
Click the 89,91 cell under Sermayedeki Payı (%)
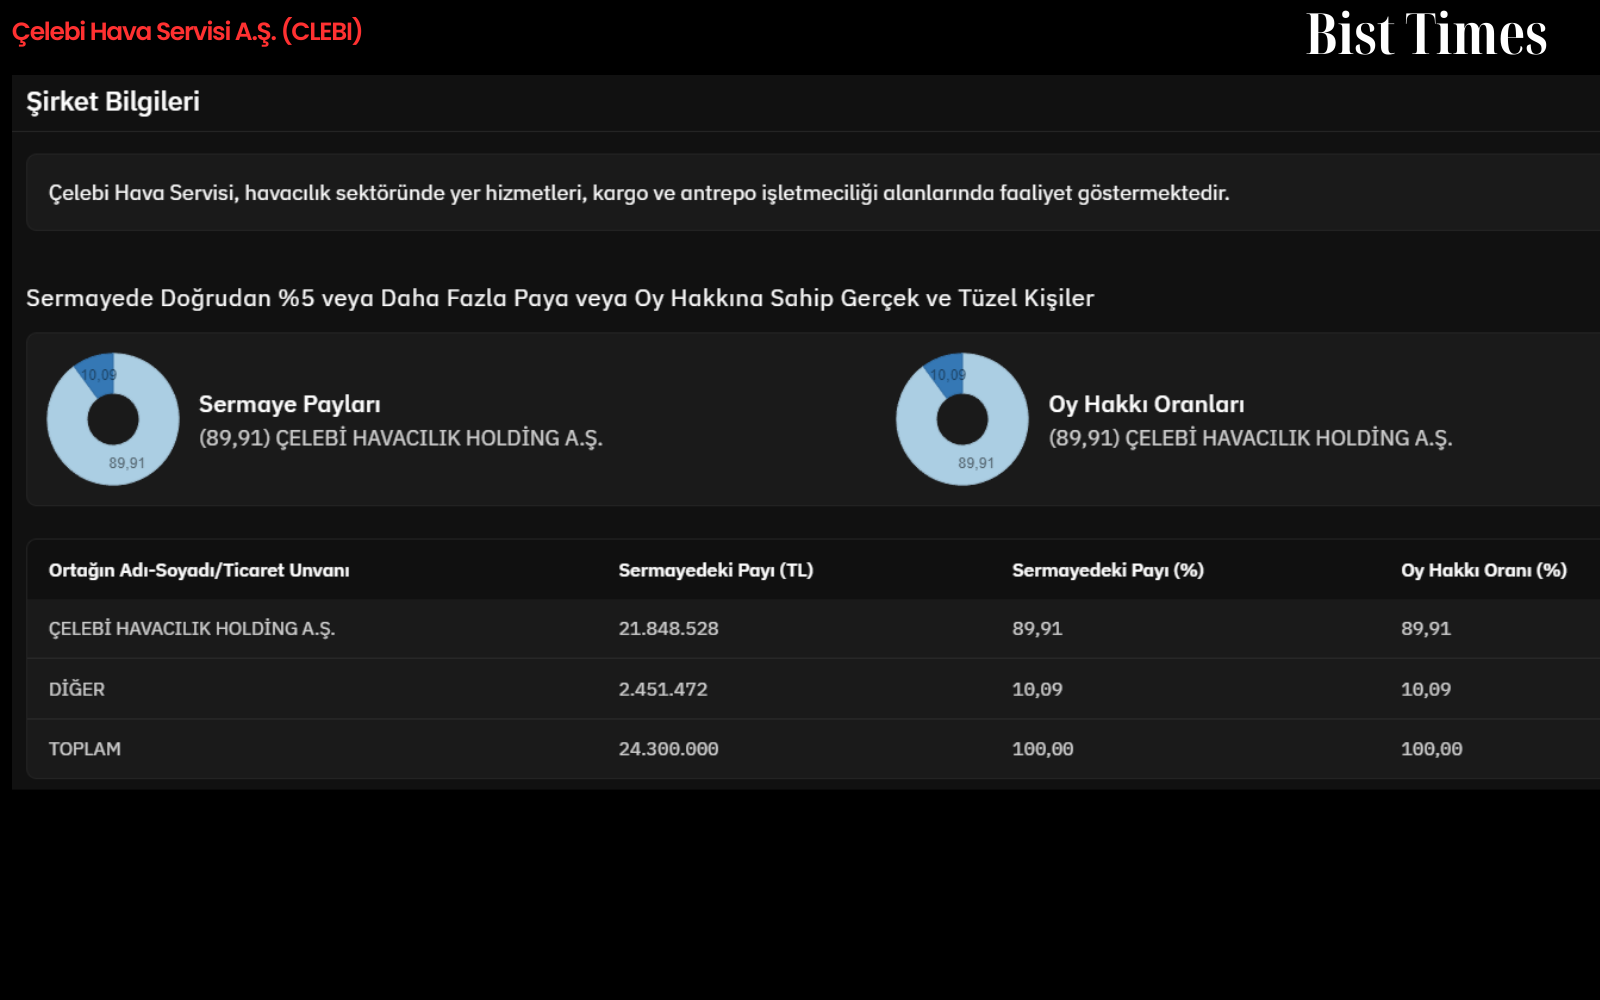pyautogui.click(x=1037, y=629)
